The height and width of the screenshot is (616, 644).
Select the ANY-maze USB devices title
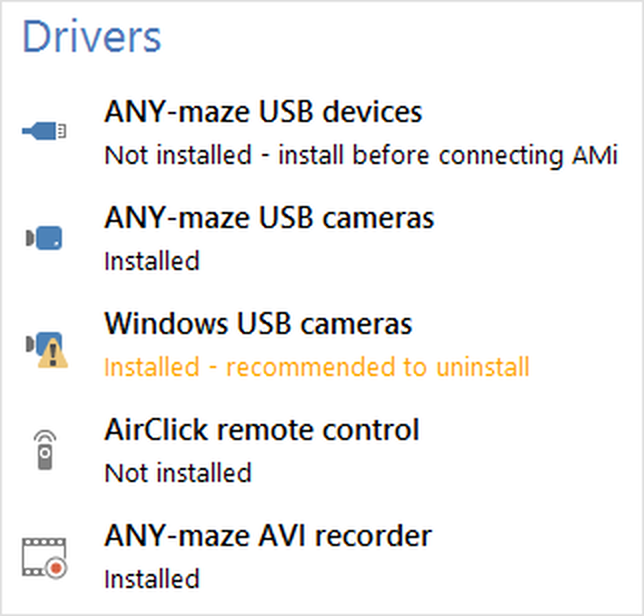tap(263, 112)
